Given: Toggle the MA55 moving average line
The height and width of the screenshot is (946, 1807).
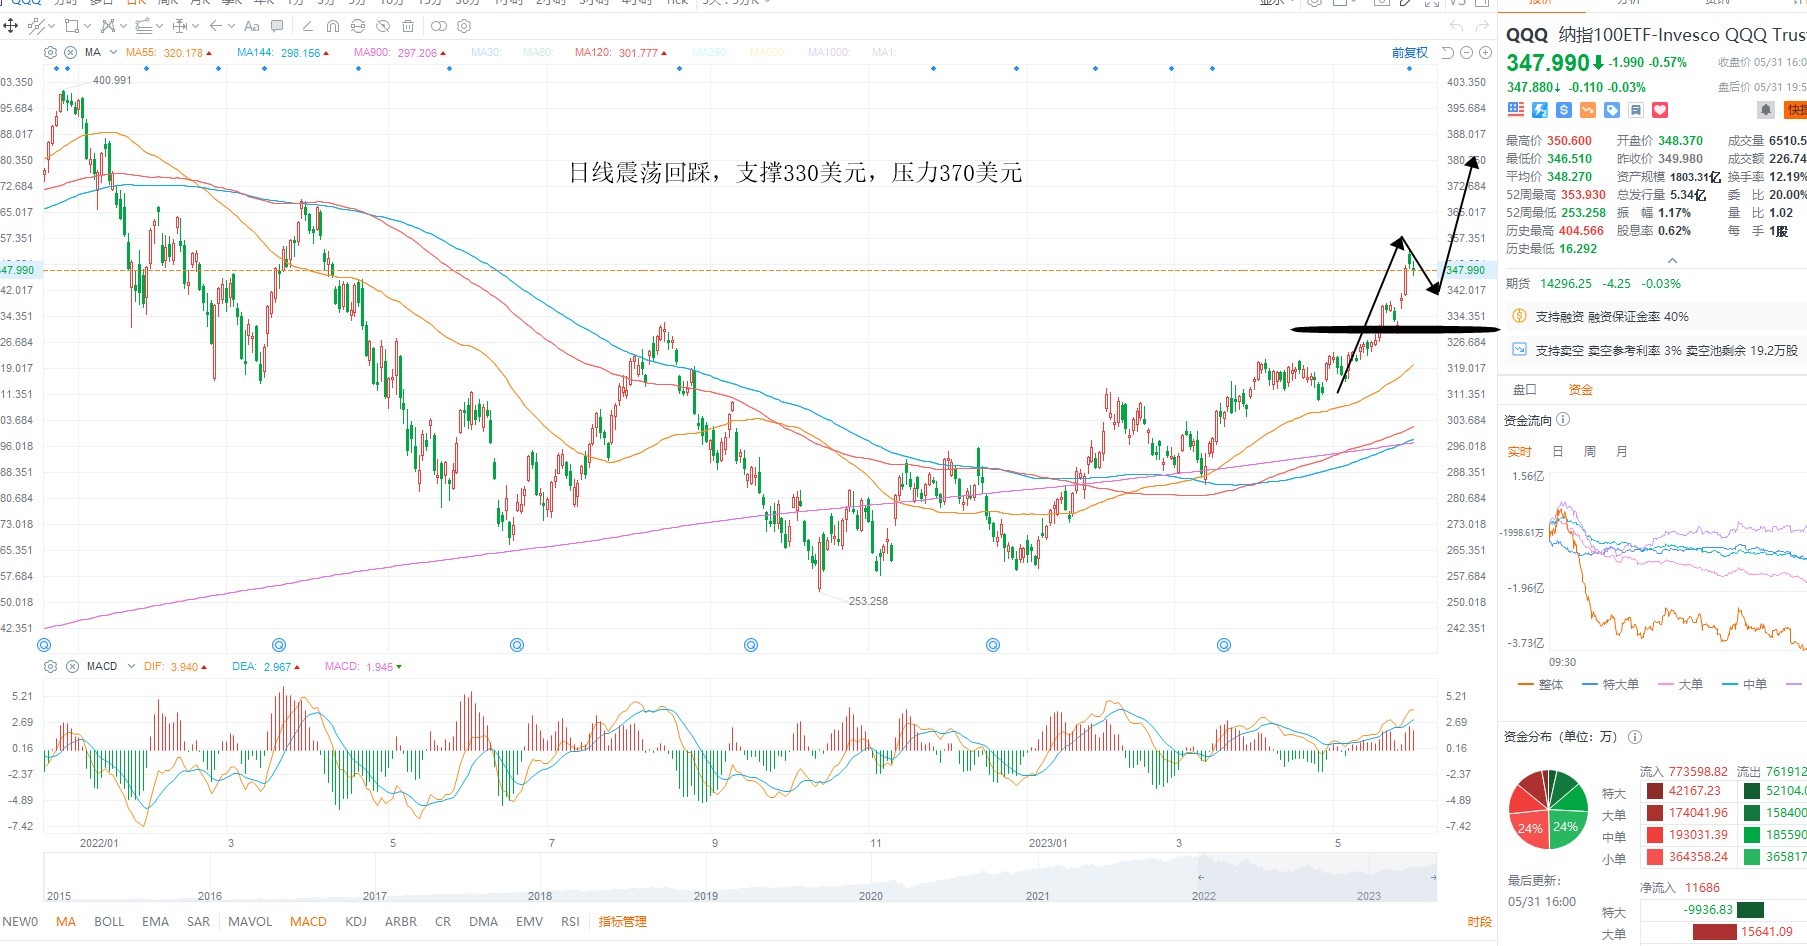Looking at the screenshot, I should click(x=169, y=53).
